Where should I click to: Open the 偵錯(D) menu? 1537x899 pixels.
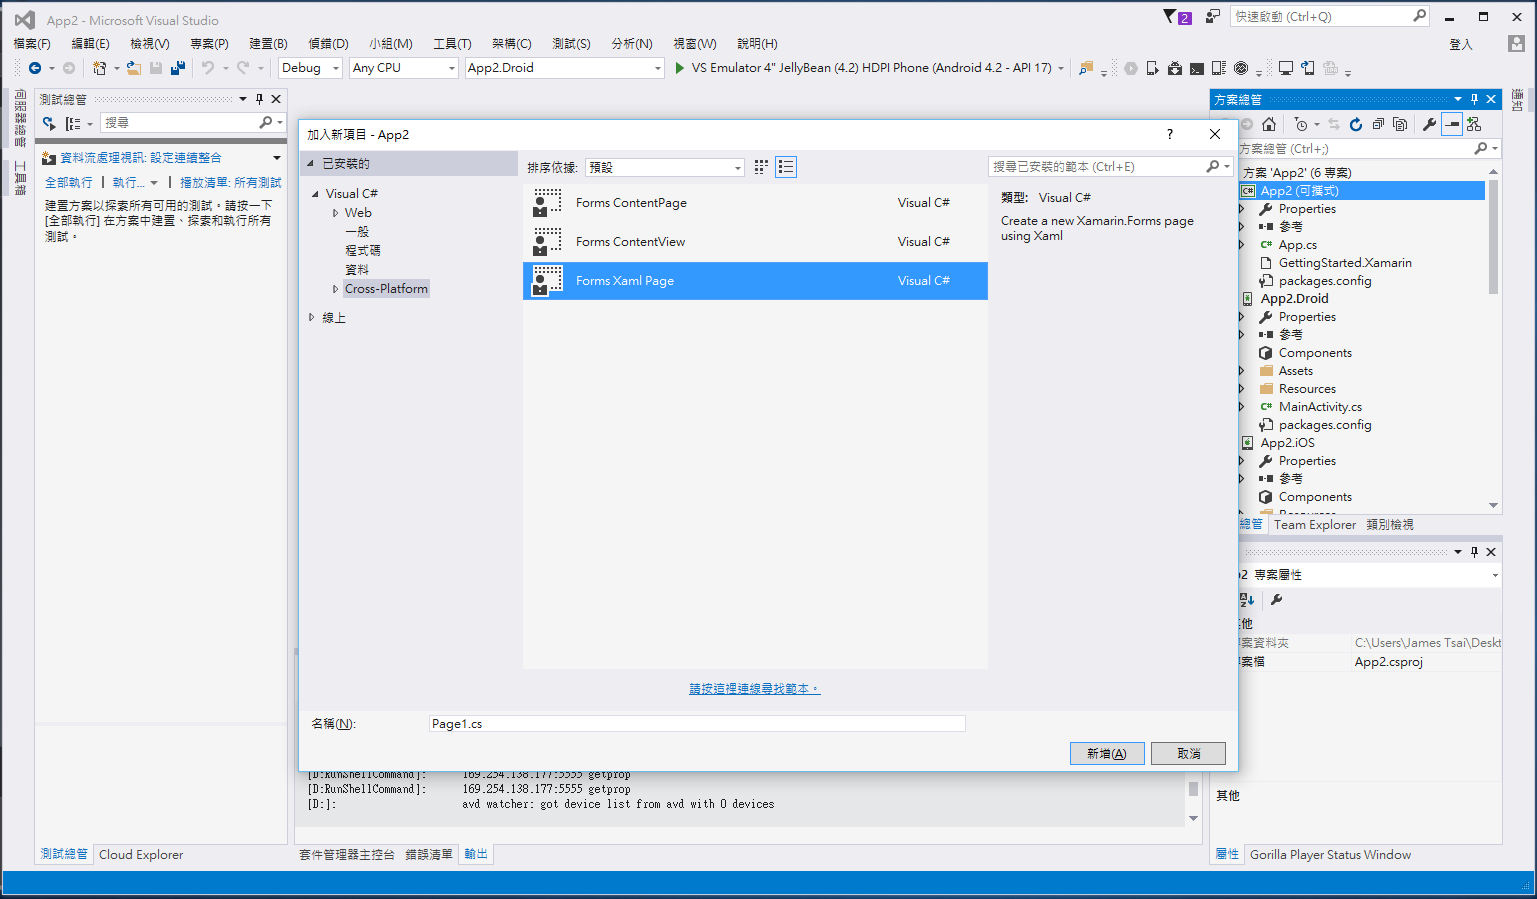(328, 44)
